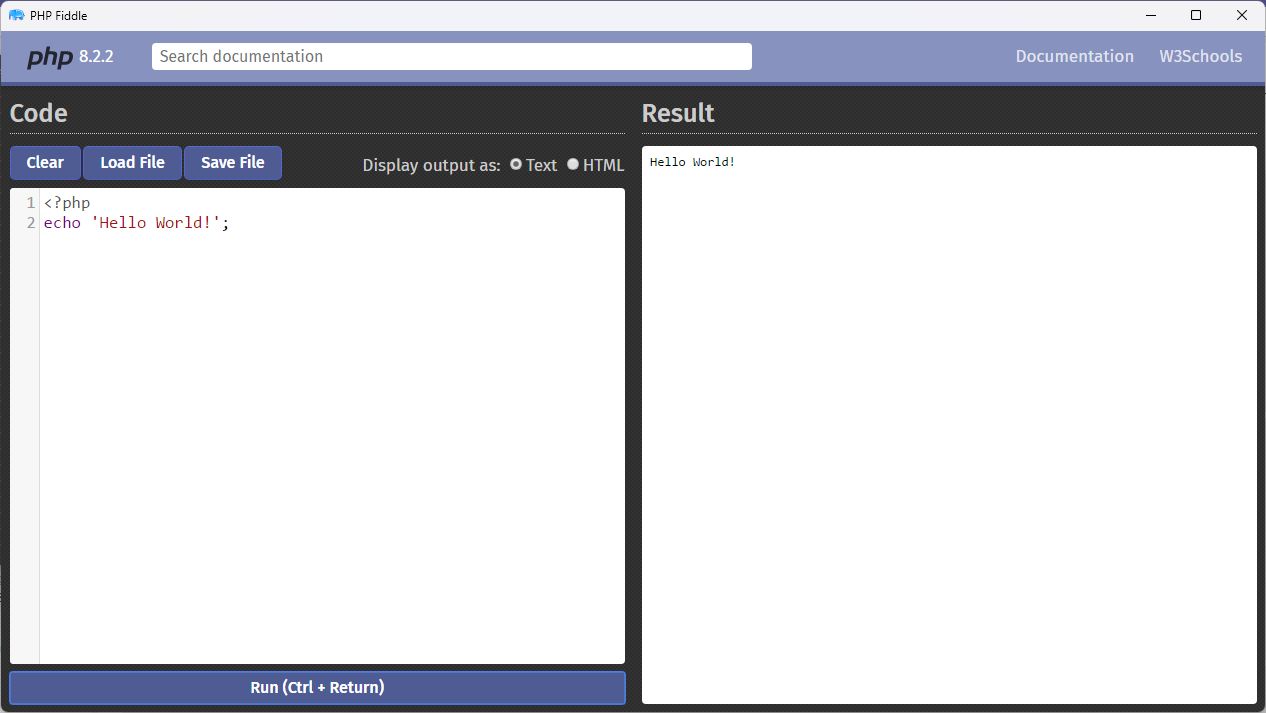The width and height of the screenshot is (1266, 713).
Task: Click the Search documentation field
Action: pyautogui.click(x=451, y=56)
